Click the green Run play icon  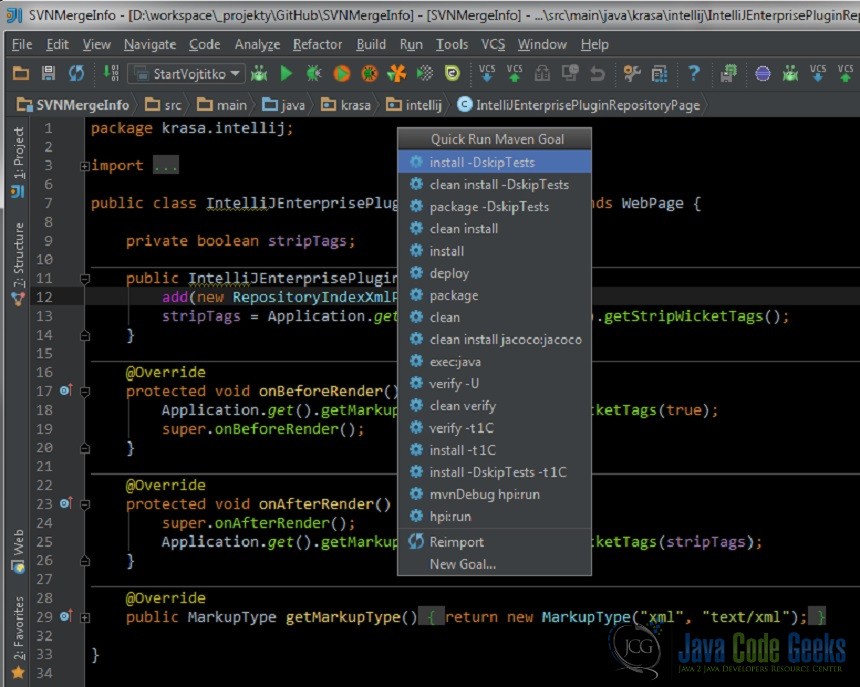pyautogui.click(x=286, y=73)
